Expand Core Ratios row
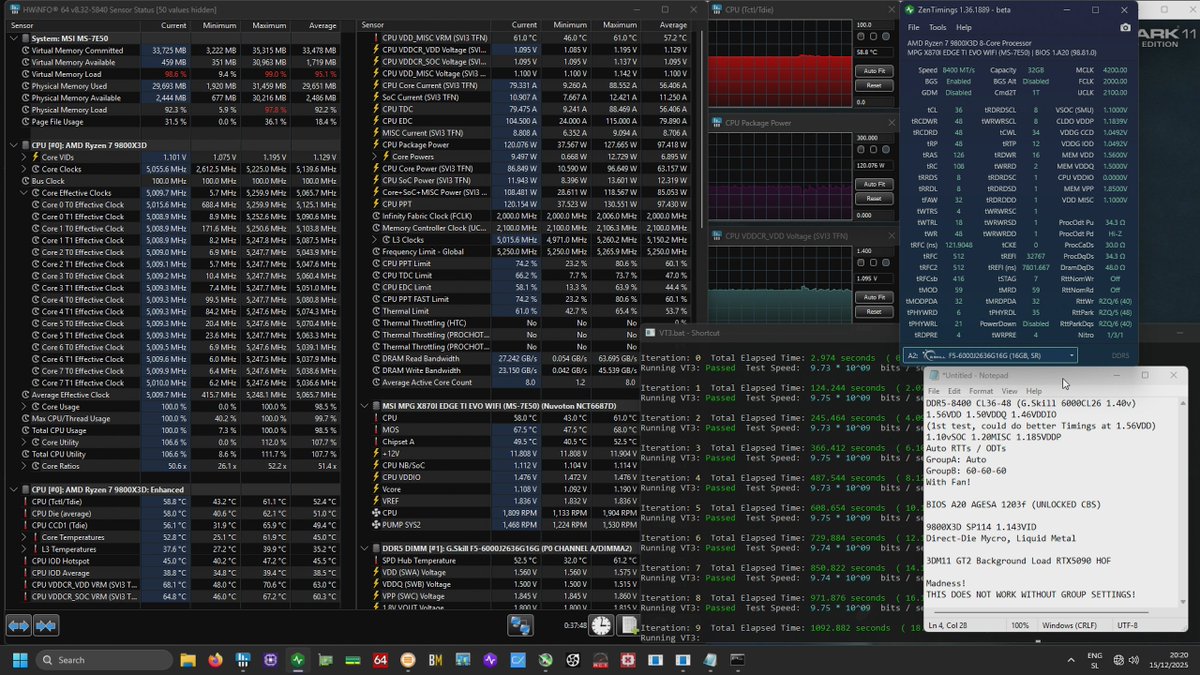This screenshot has height=675, width=1200. tap(24, 466)
